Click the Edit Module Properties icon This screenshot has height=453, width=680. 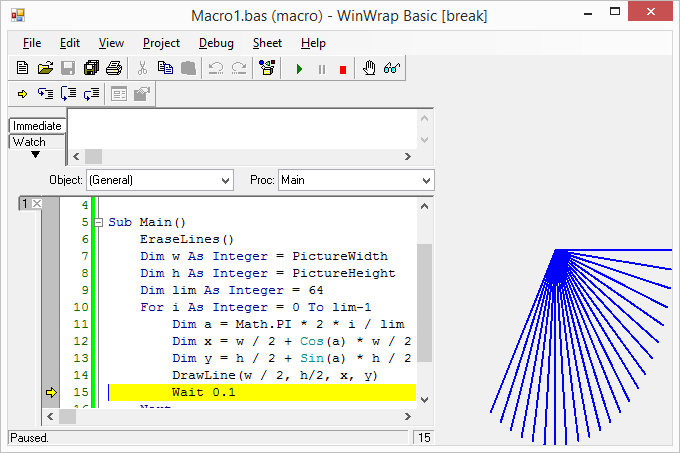point(142,94)
